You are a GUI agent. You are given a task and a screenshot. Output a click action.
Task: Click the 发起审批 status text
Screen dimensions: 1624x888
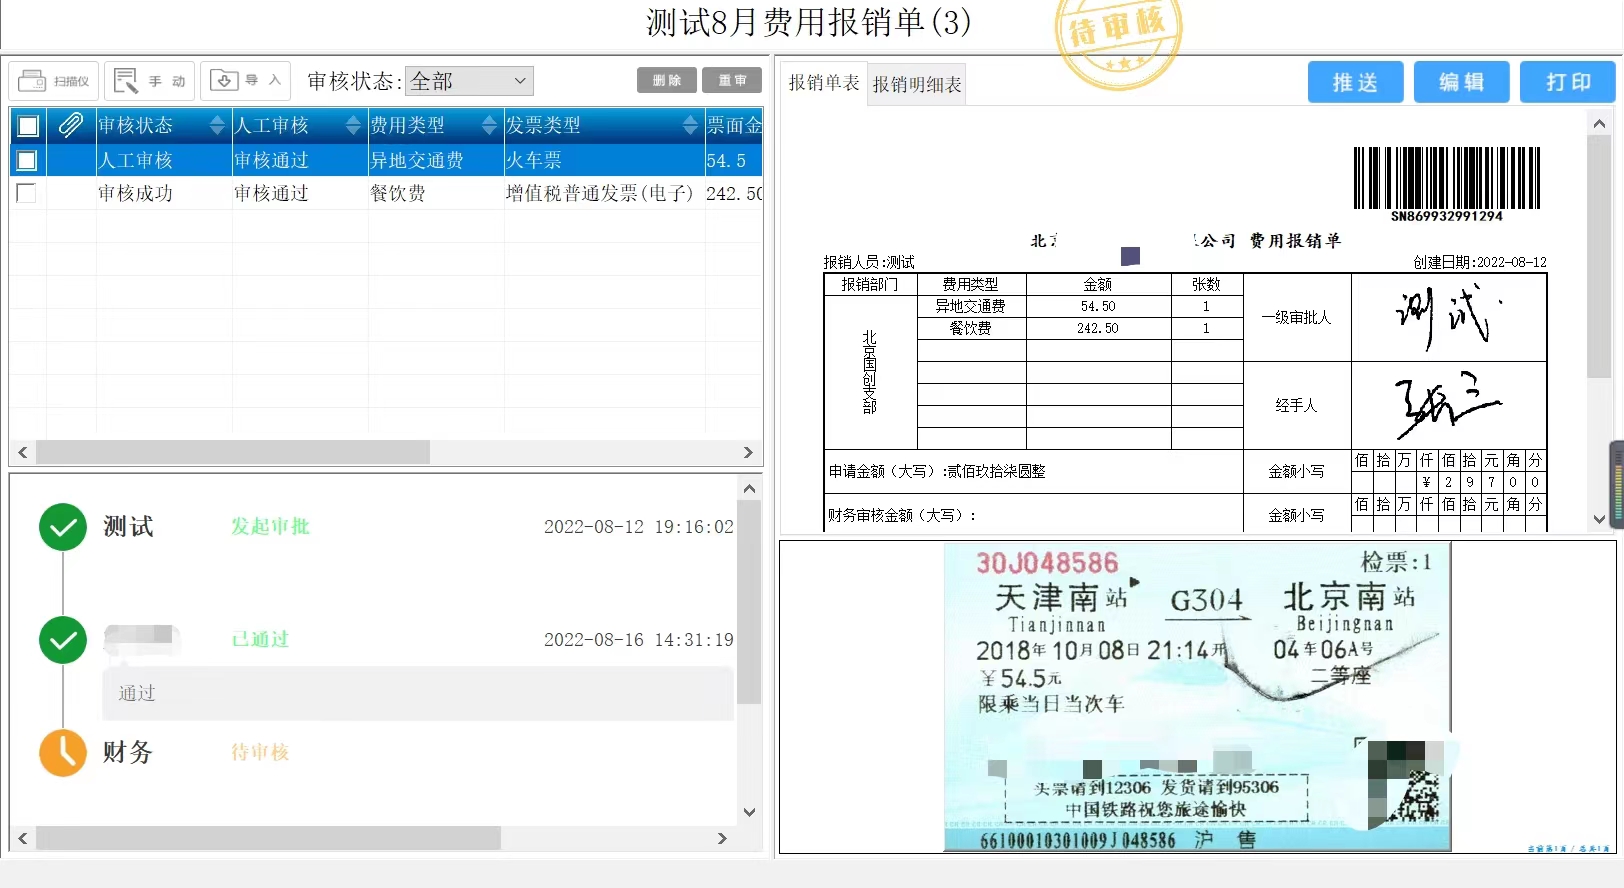270,526
